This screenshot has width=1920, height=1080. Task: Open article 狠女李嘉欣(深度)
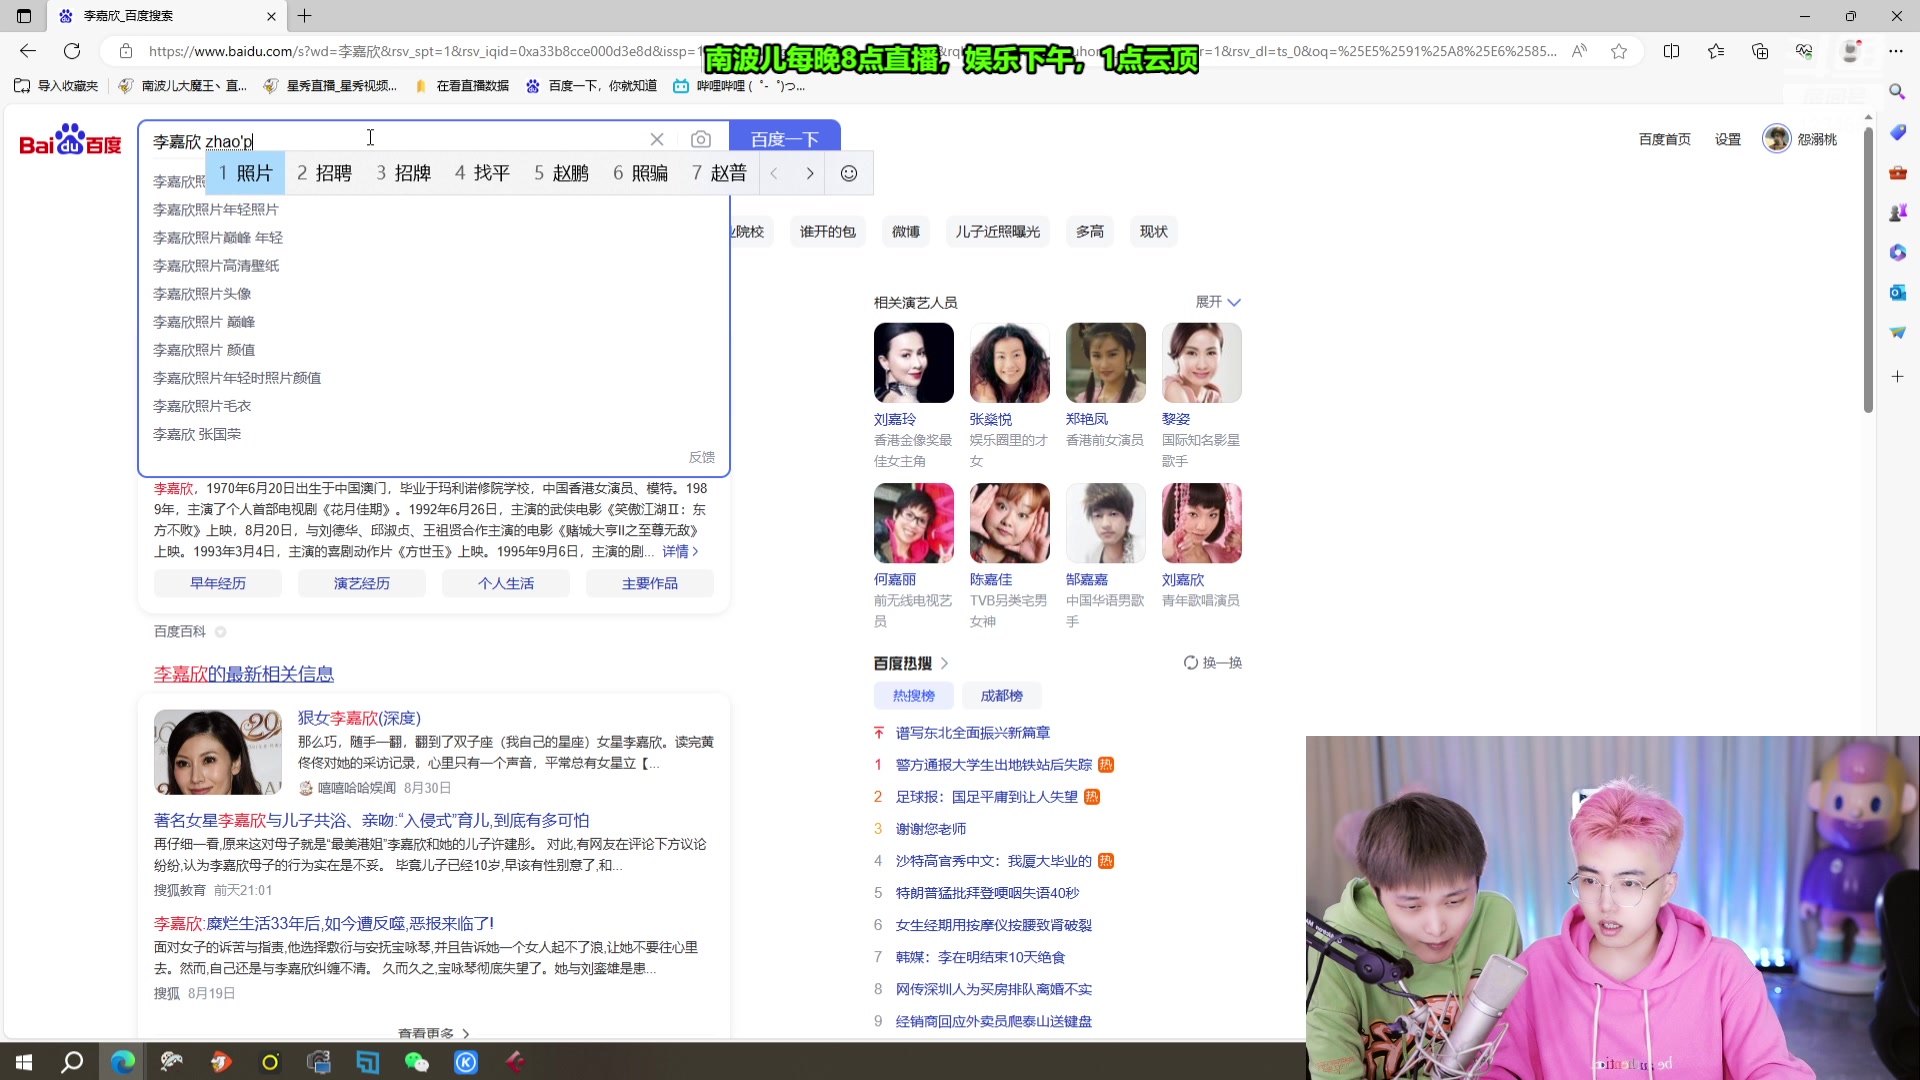(359, 718)
